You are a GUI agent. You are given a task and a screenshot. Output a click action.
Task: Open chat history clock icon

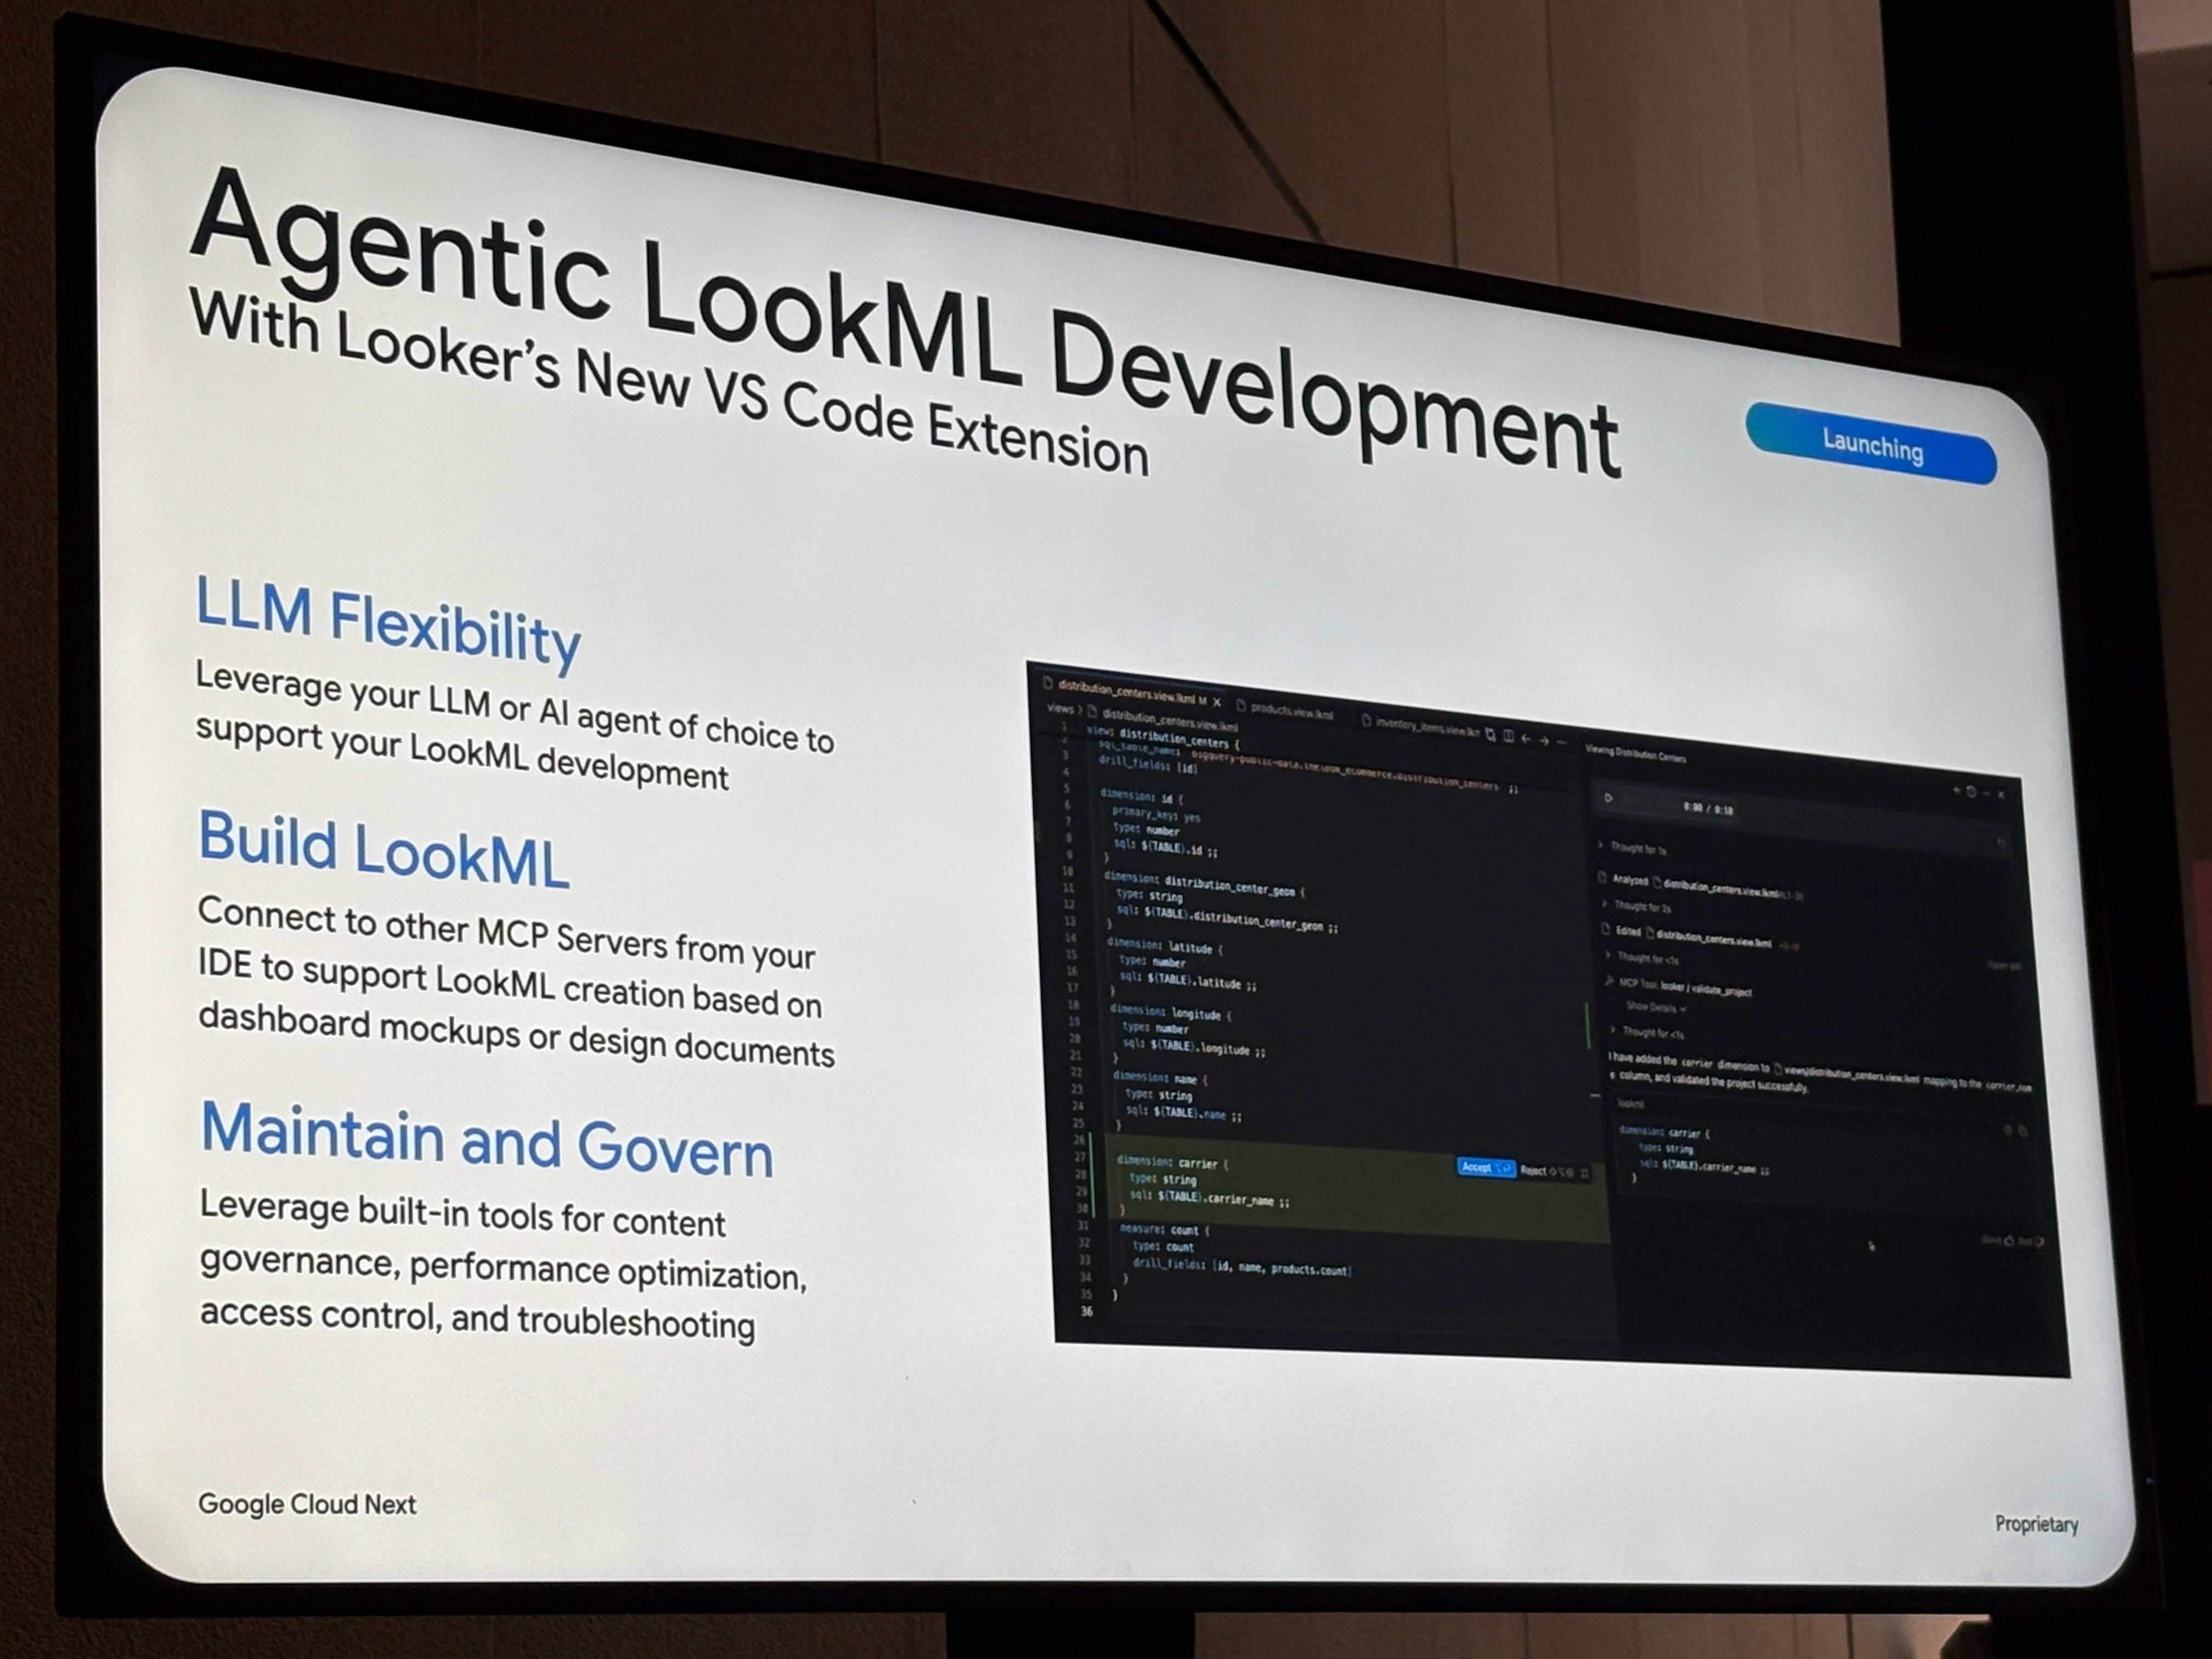(x=1971, y=792)
